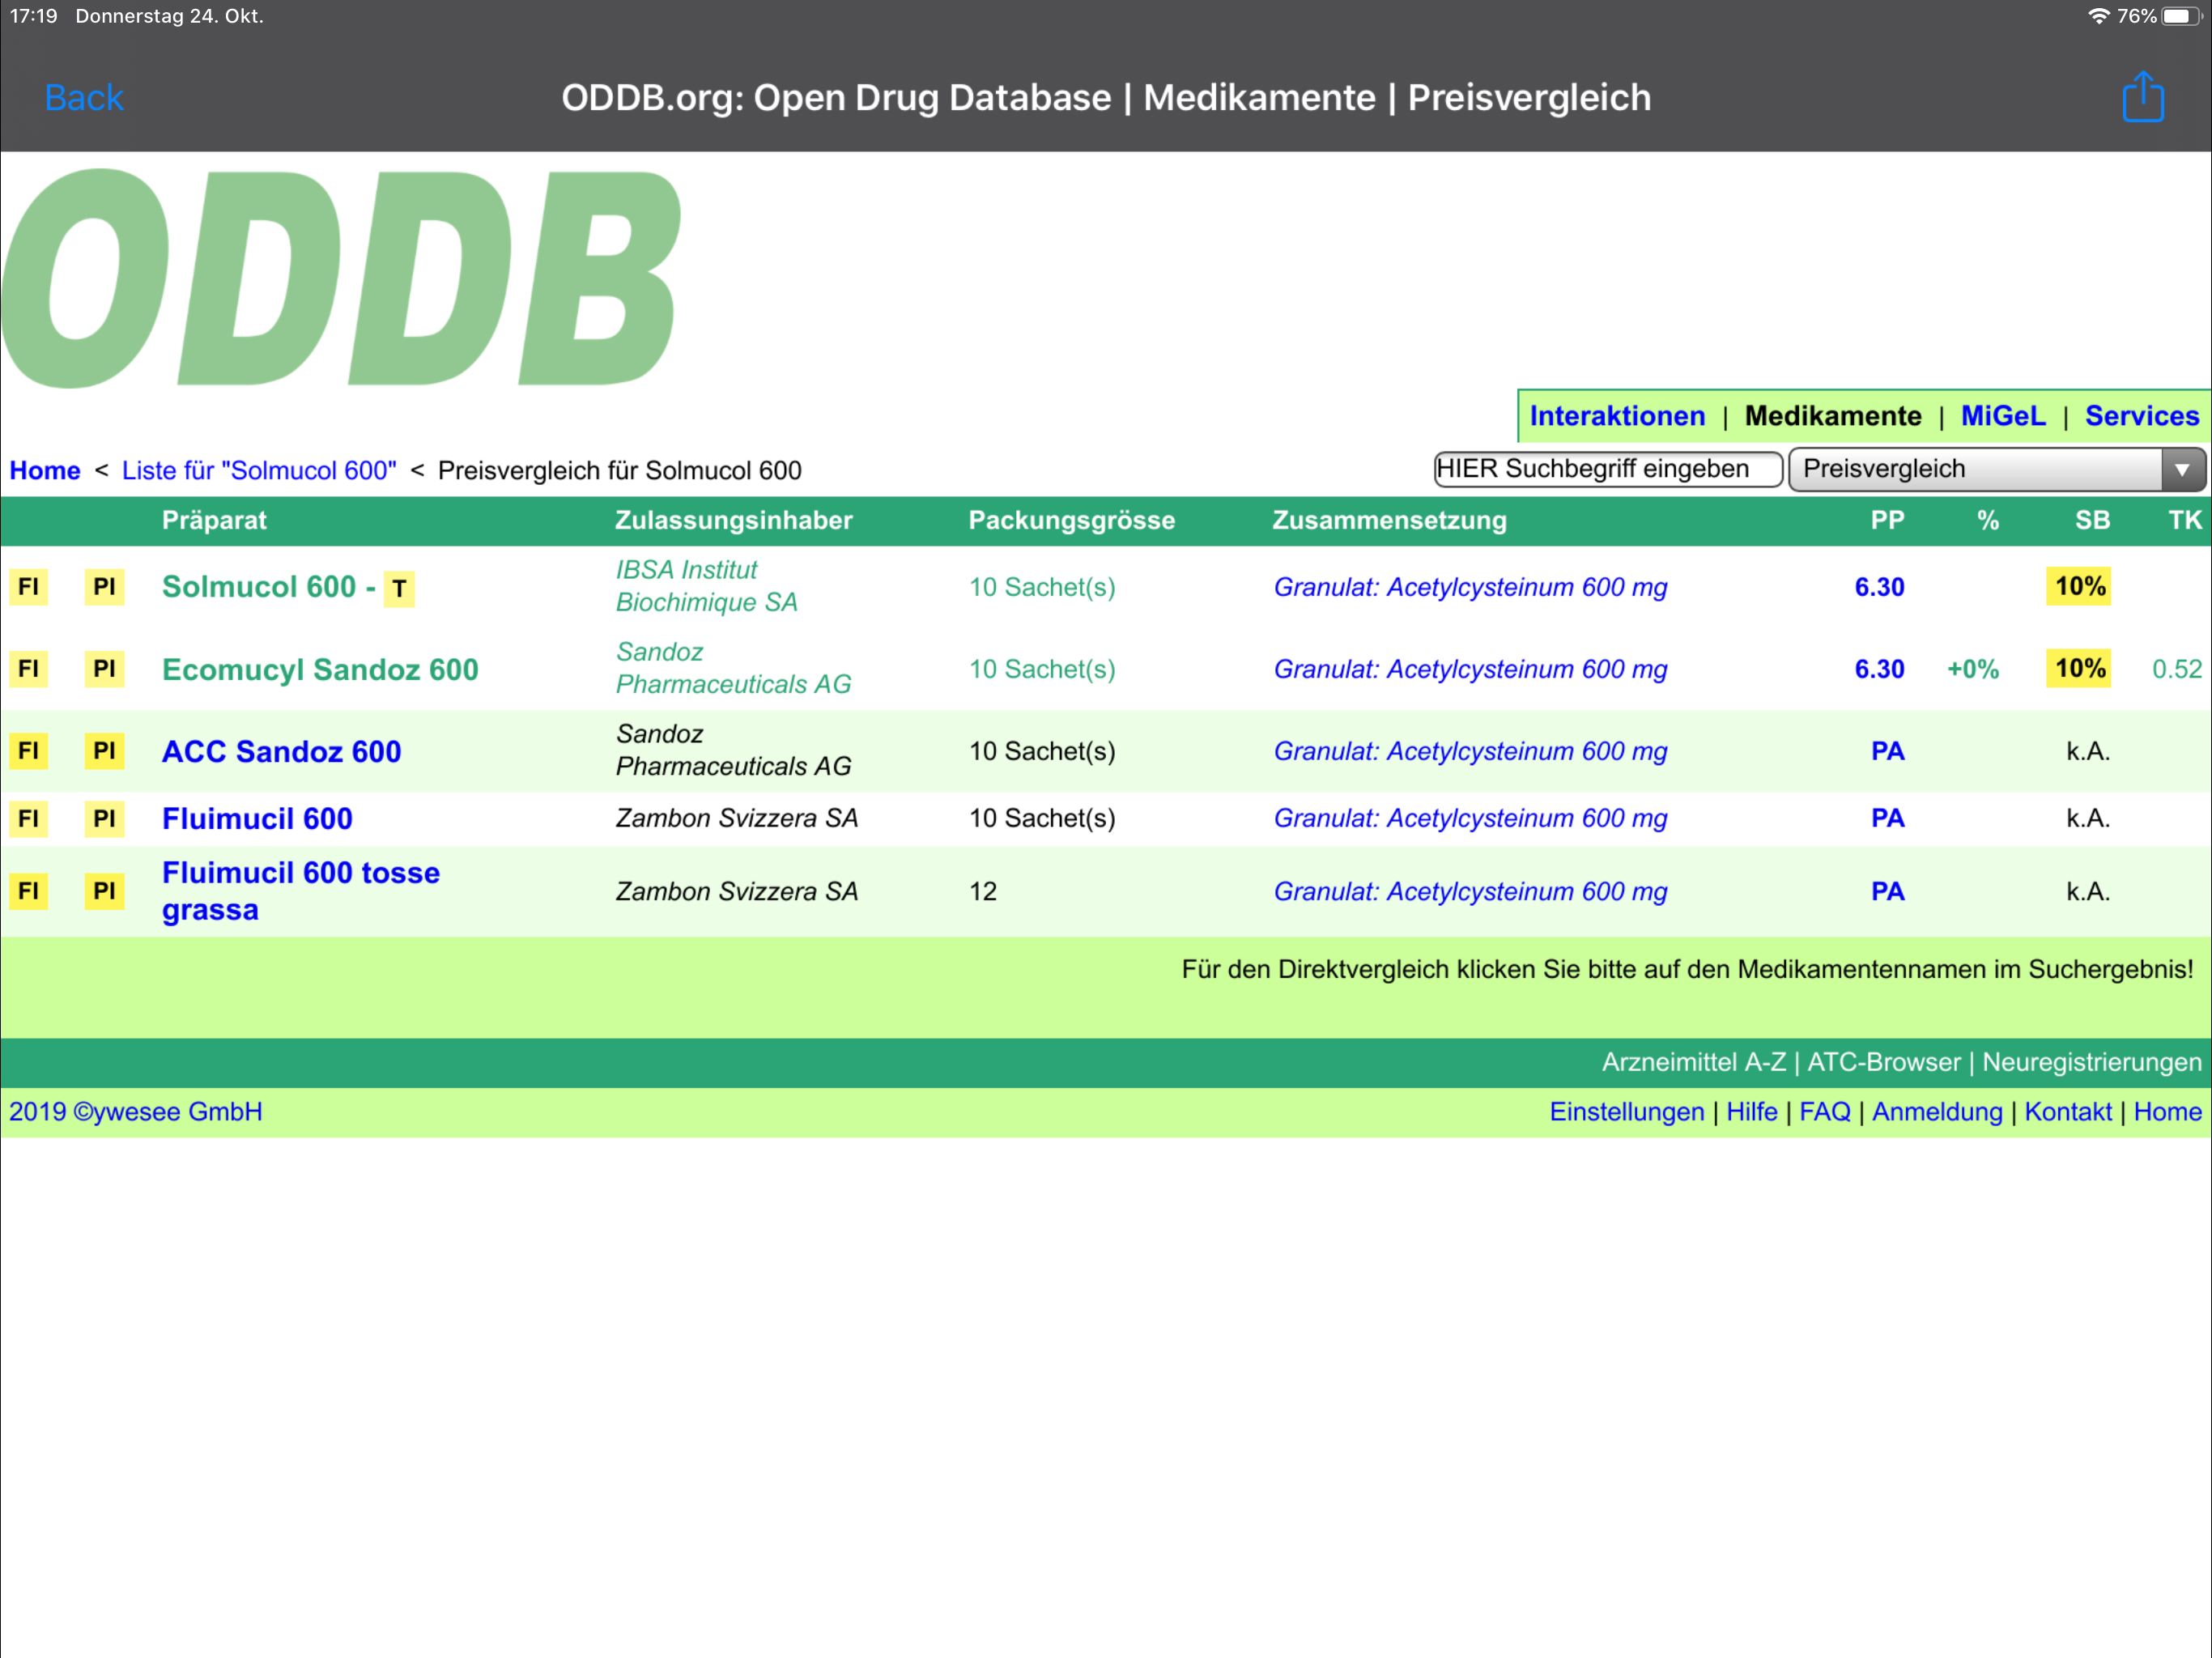Open Fluimucil 600 tosse grassa composition link

(x=1470, y=891)
